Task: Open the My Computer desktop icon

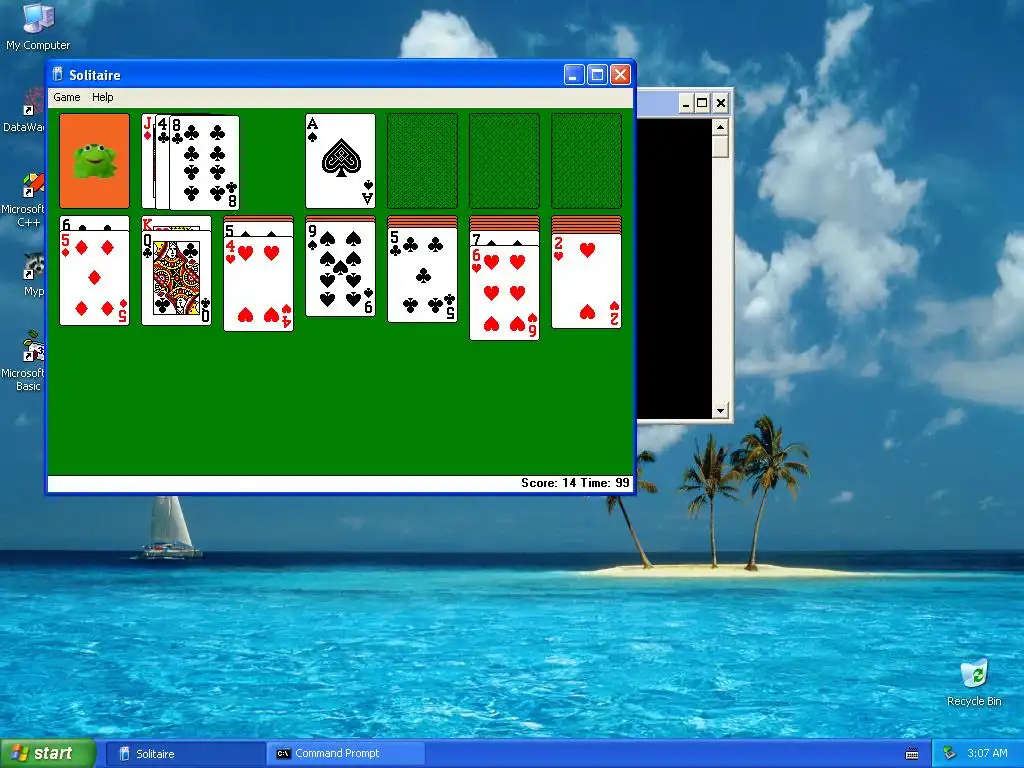Action: [x=38, y=26]
